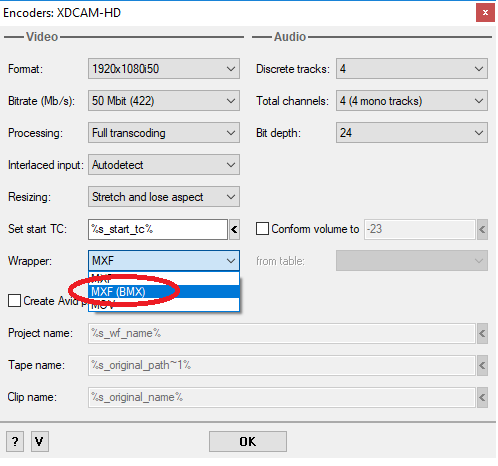The height and width of the screenshot is (466, 498).
Task: Click the V button at bottom left
Action: [40, 442]
